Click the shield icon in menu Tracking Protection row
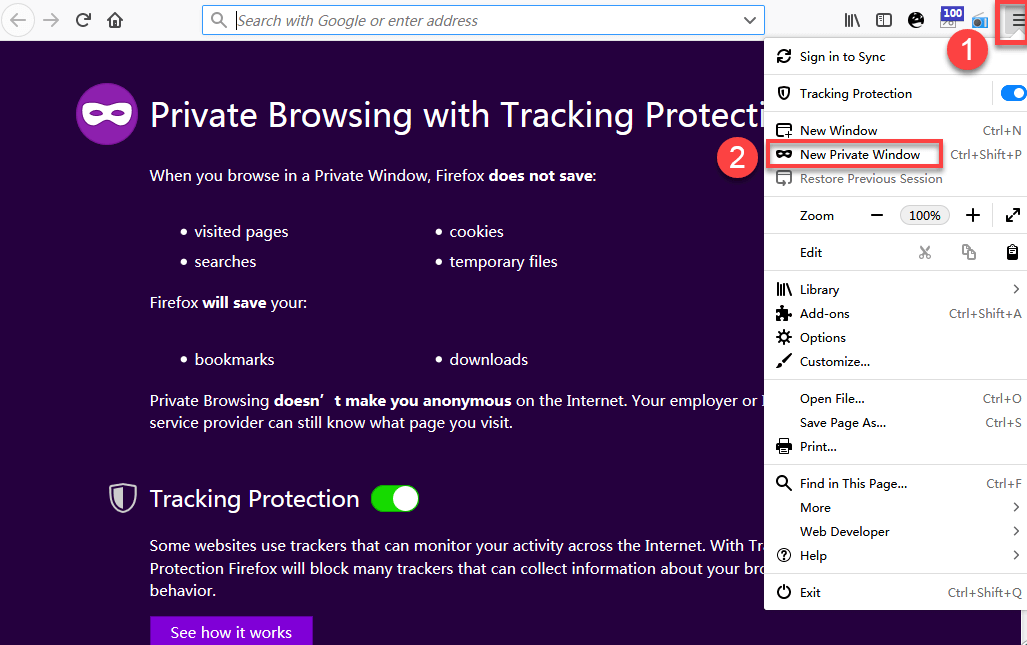 (784, 93)
